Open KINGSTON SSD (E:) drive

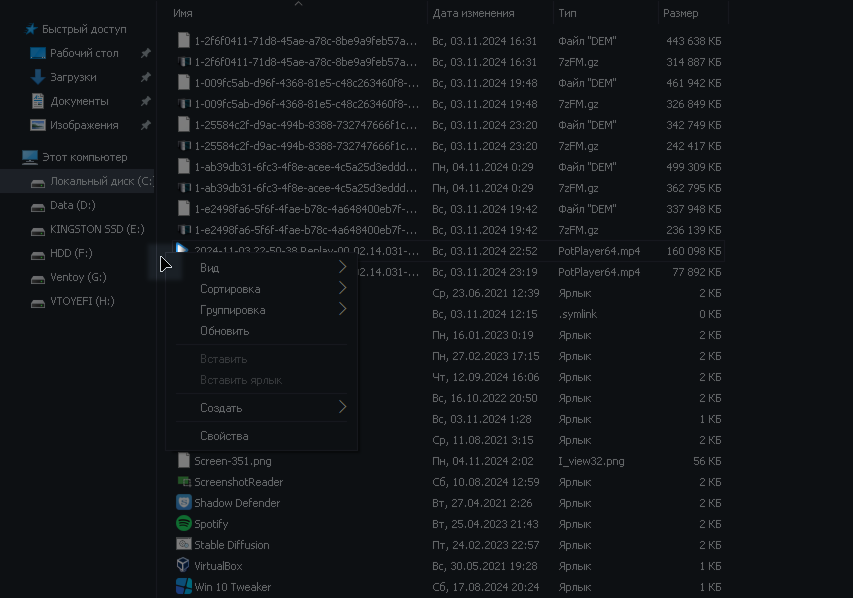pos(97,229)
